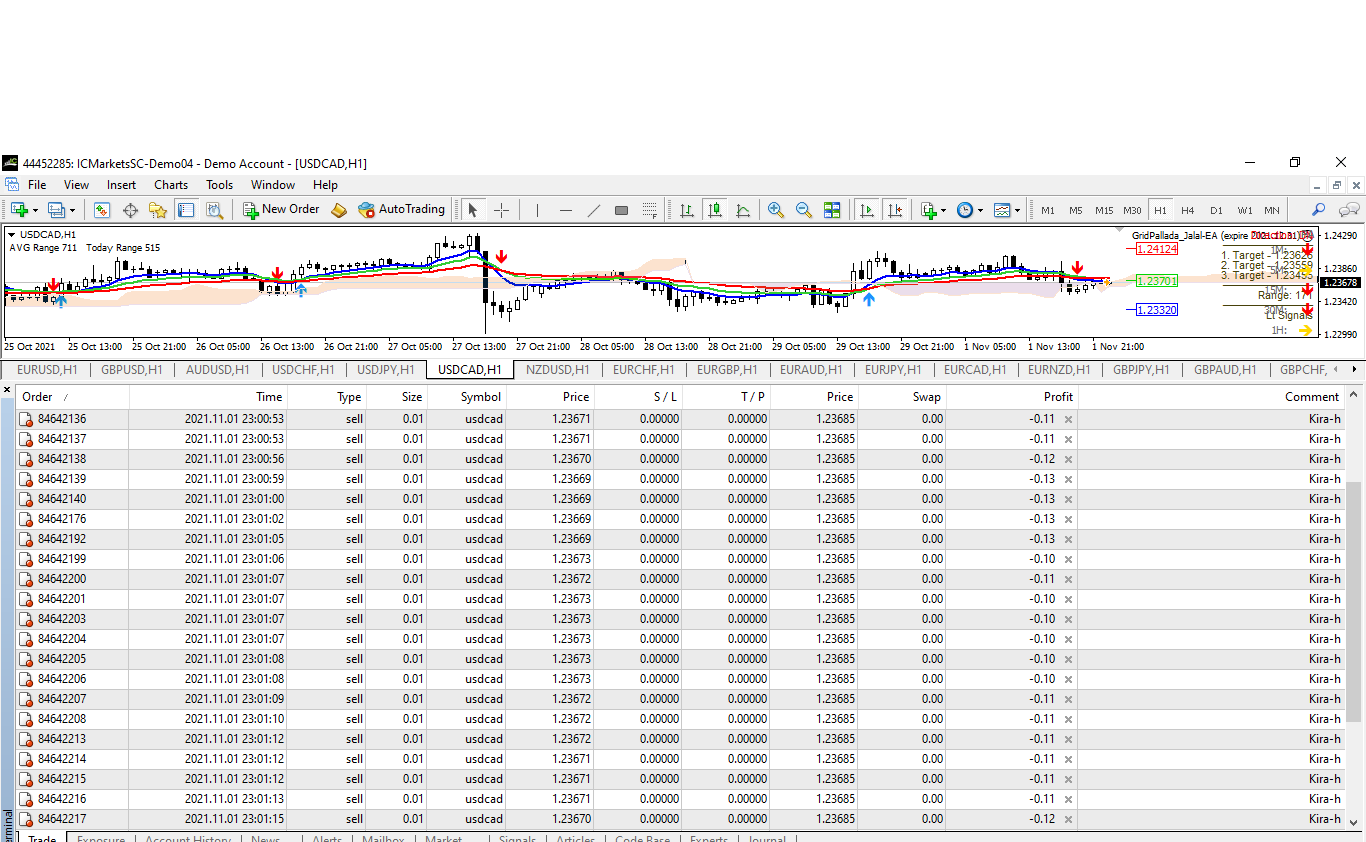
Task: Select order row 84642207
Action: tap(680, 699)
